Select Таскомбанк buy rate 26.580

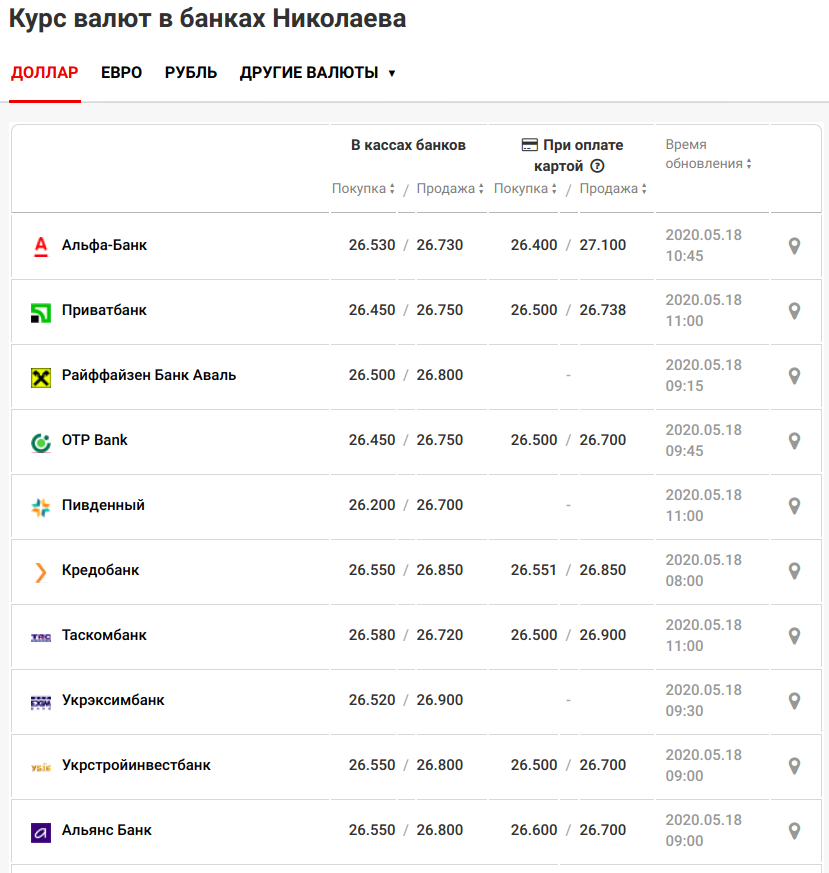pyautogui.click(x=372, y=635)
